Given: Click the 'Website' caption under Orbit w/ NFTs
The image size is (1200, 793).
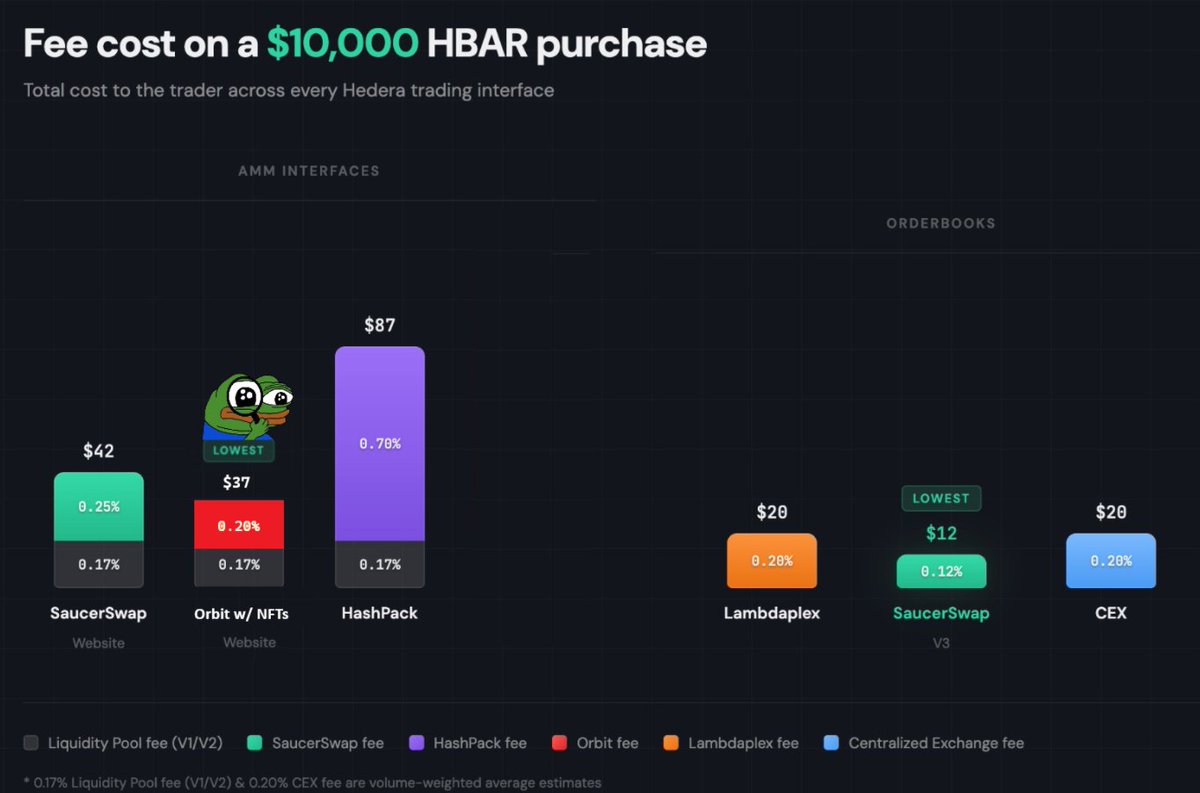Looking at the screenshot, I should click(x=249, y=642).
